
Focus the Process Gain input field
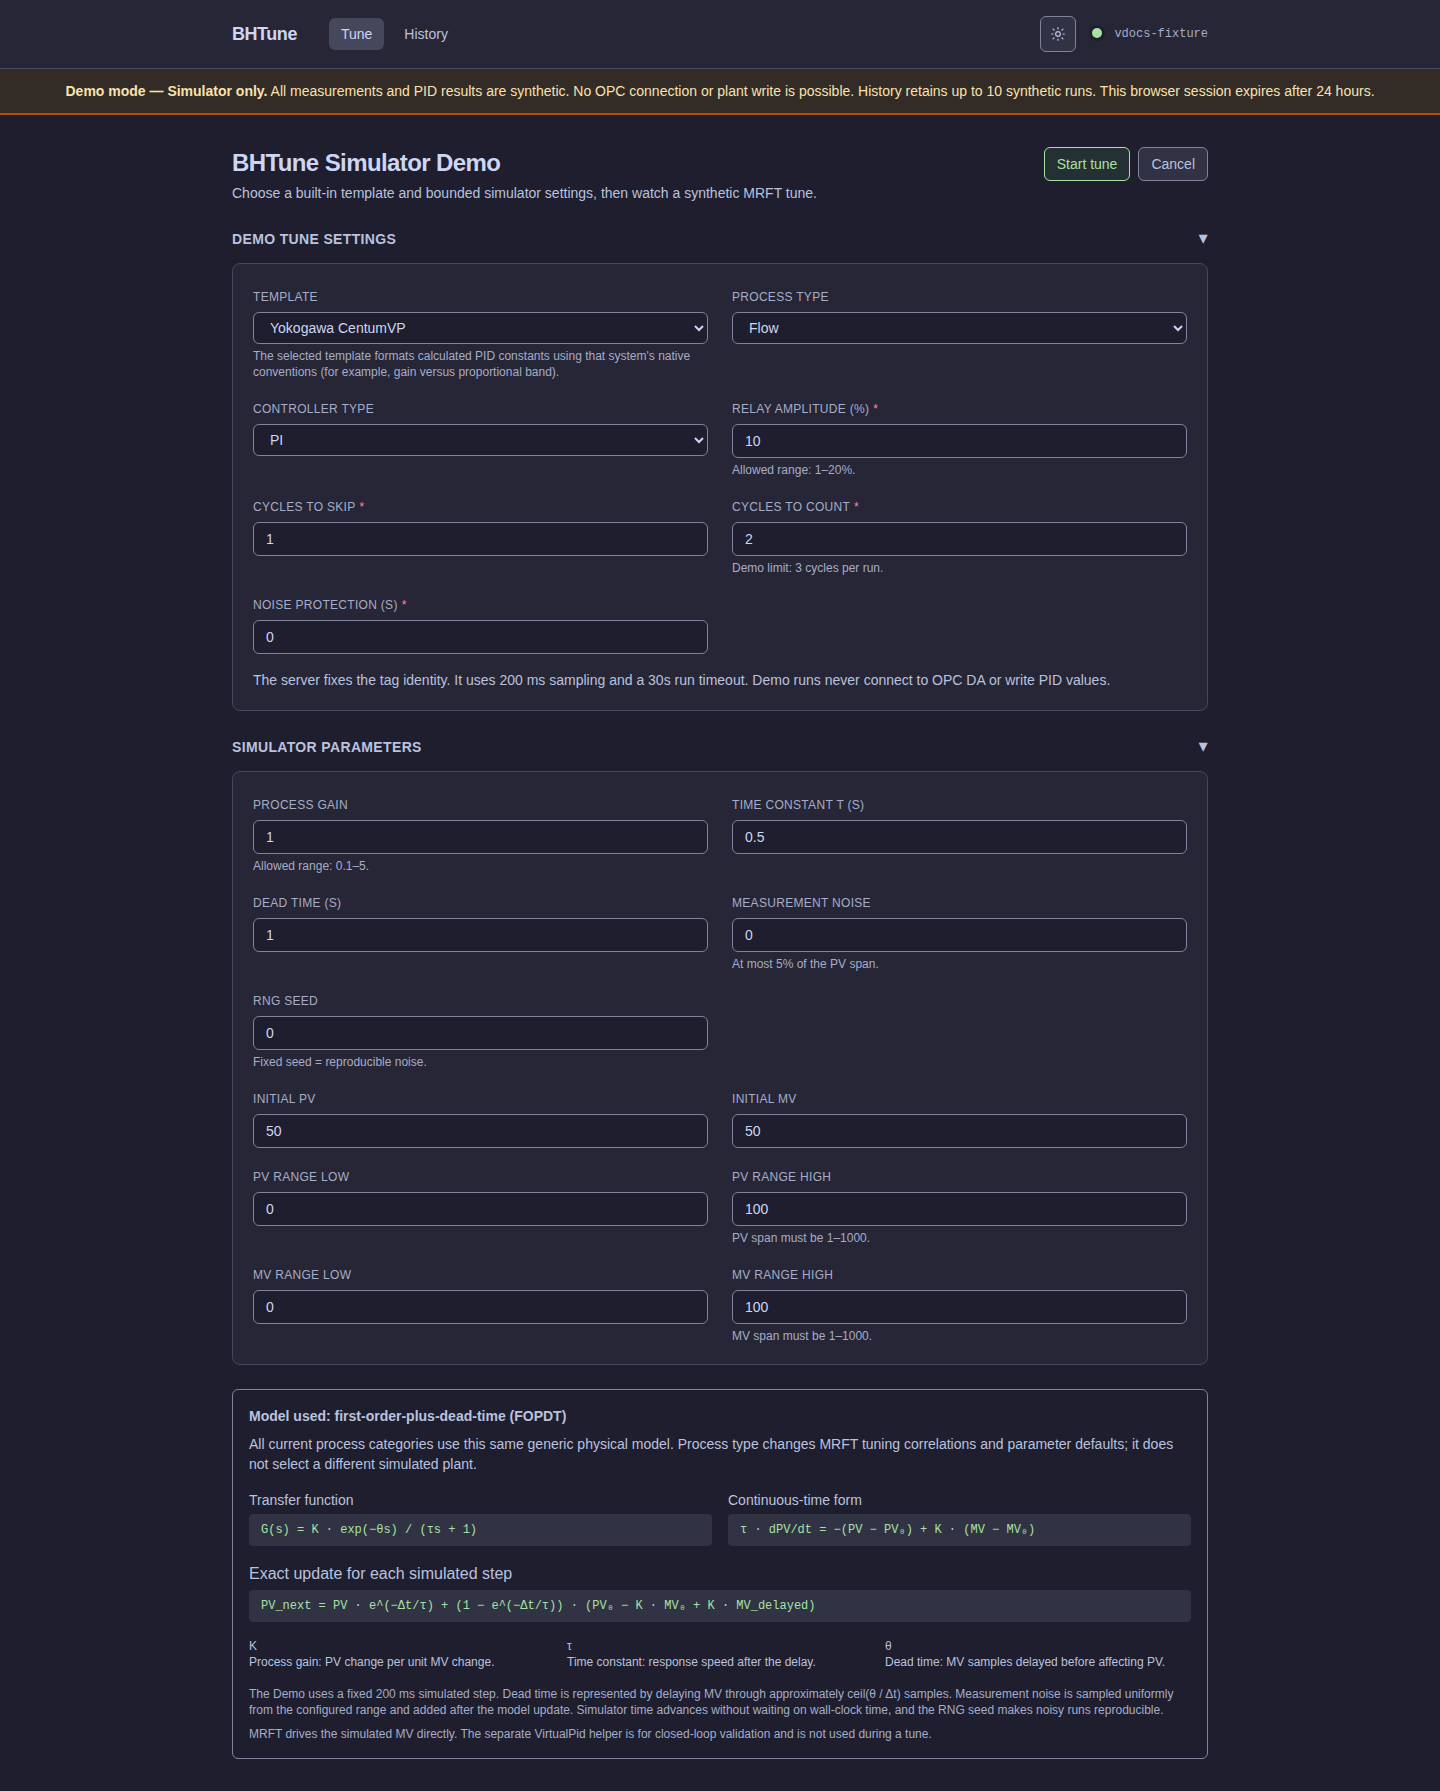click(x=480, y=837)
